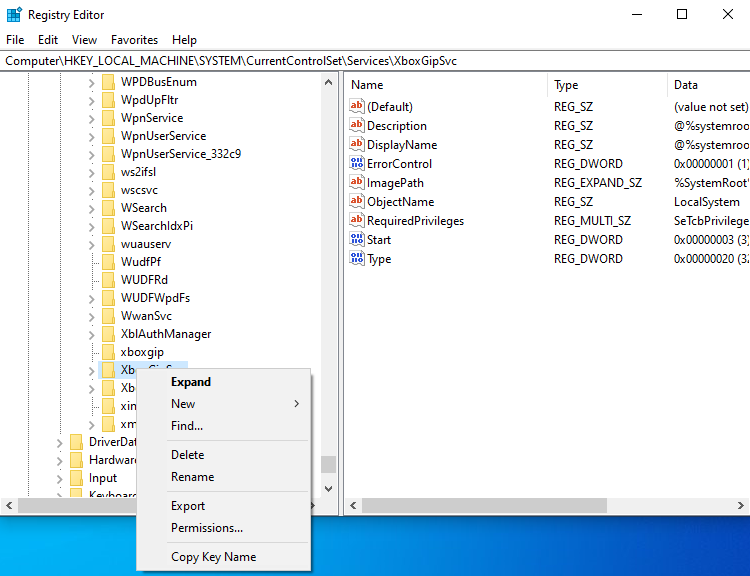Click the wuauserv folder icon

(109, 244)
